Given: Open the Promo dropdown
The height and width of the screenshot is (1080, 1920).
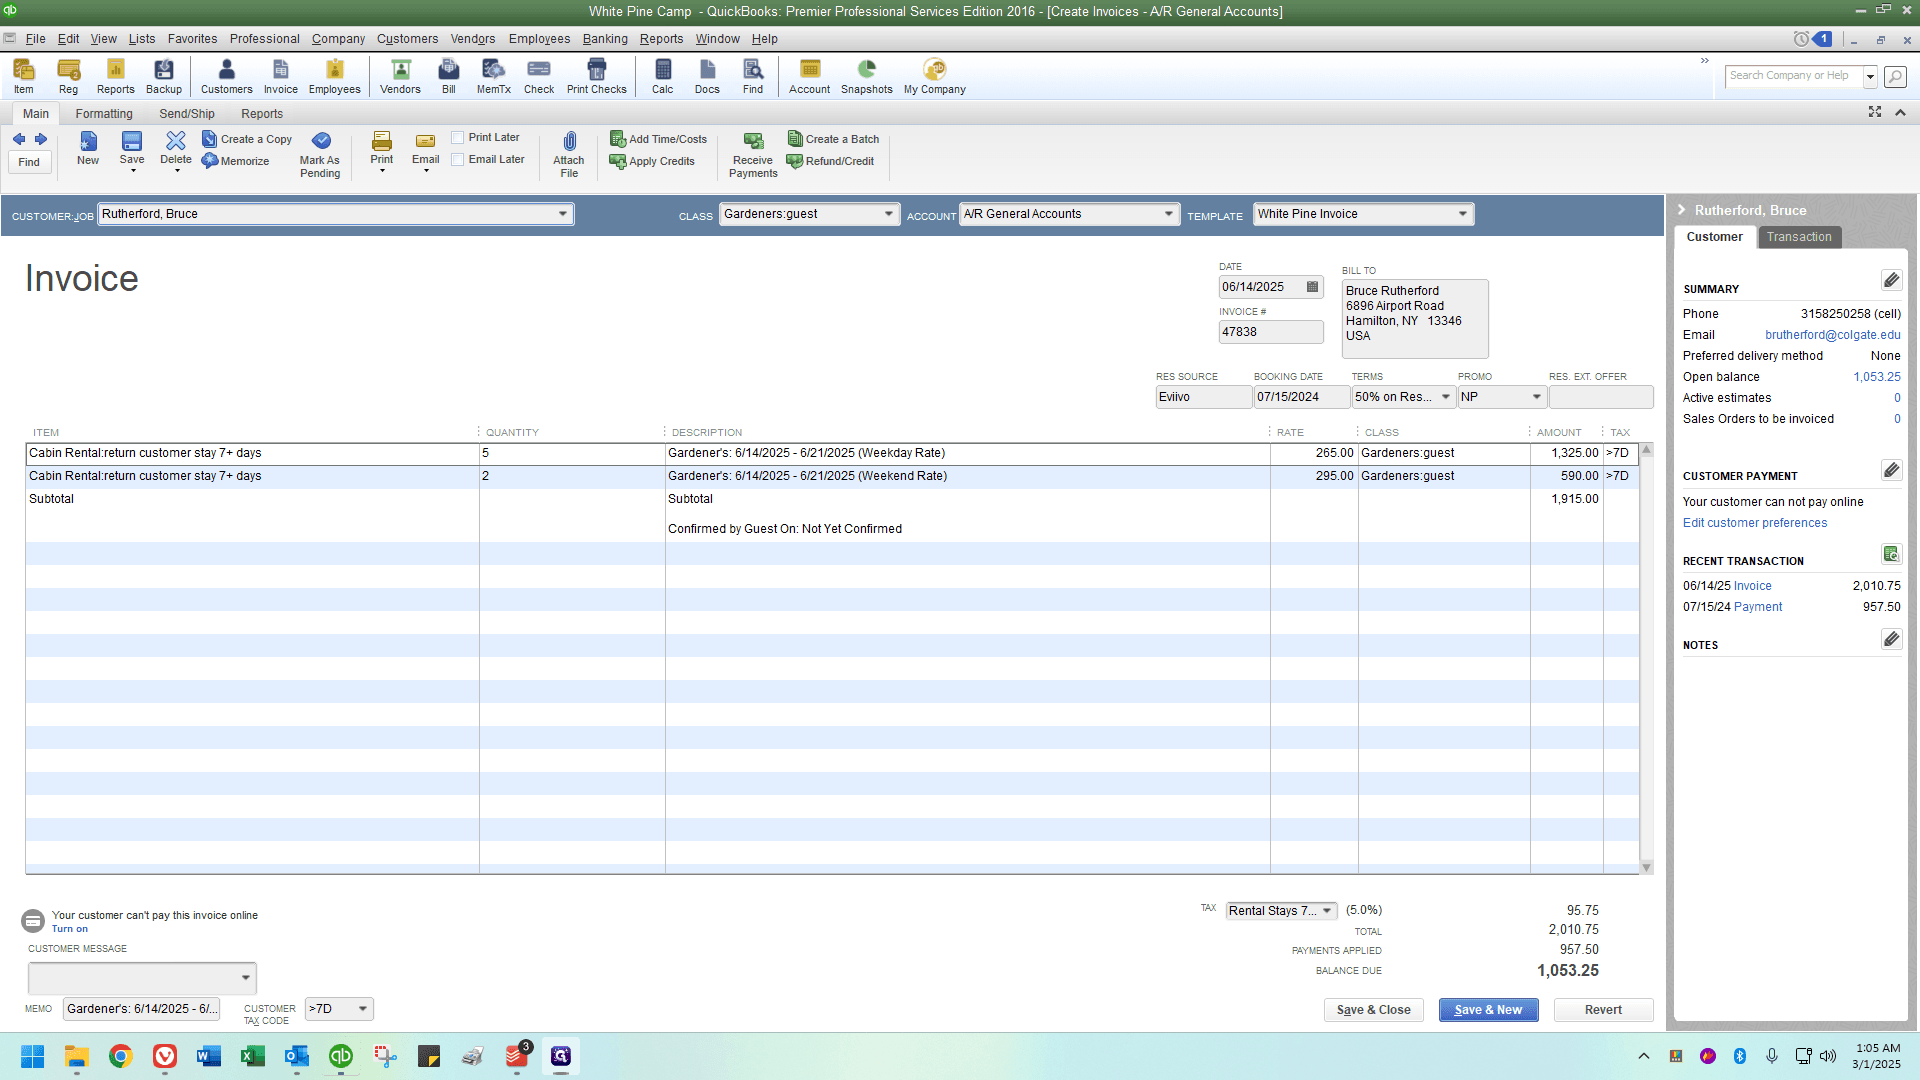Looking at the screenshot, I should [1537, 397].
